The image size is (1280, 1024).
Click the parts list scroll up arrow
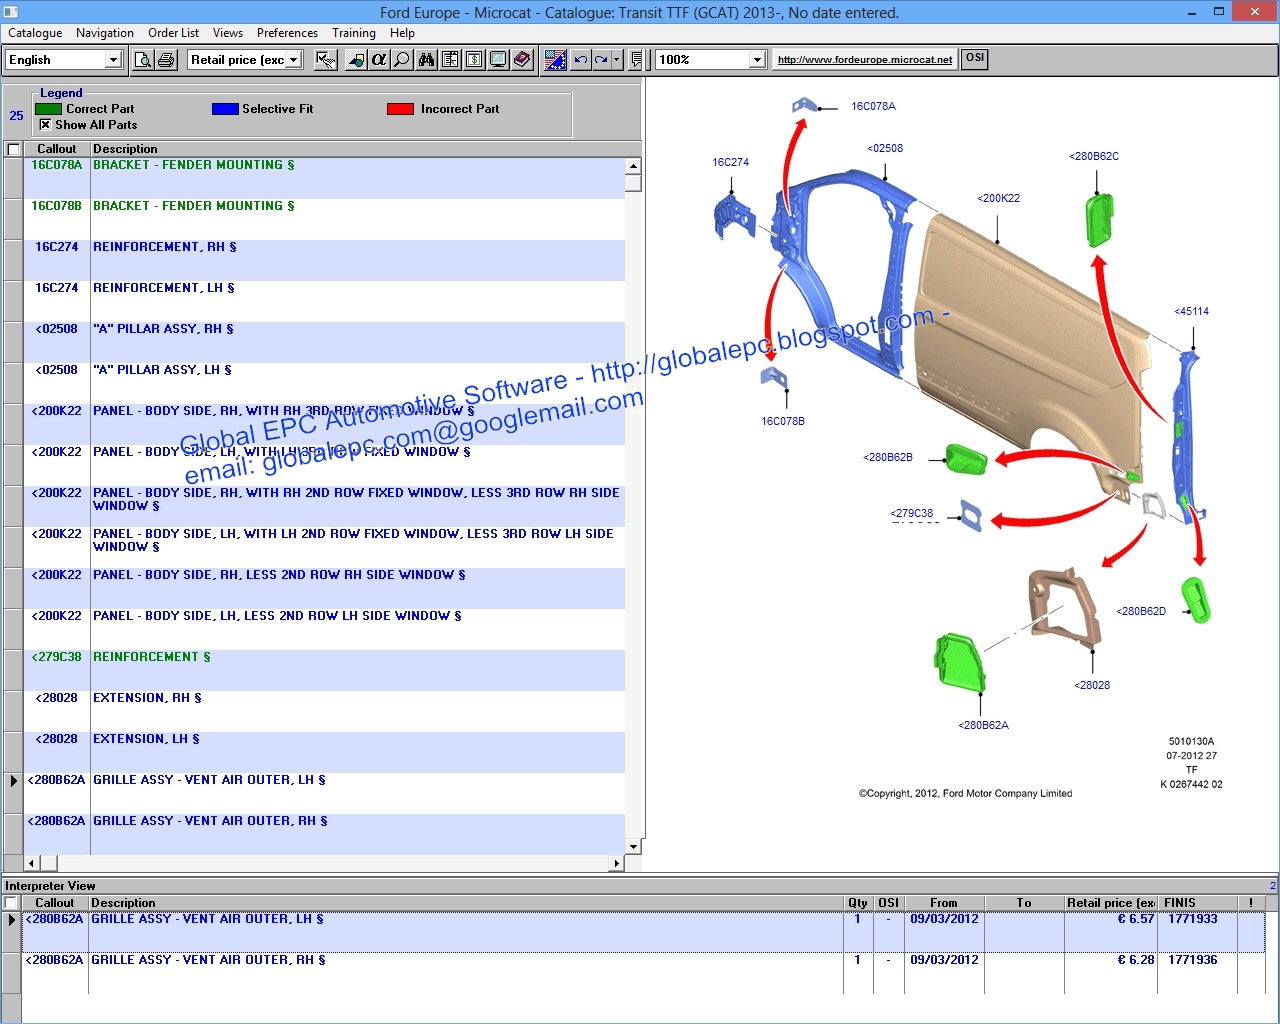[633, 166]
